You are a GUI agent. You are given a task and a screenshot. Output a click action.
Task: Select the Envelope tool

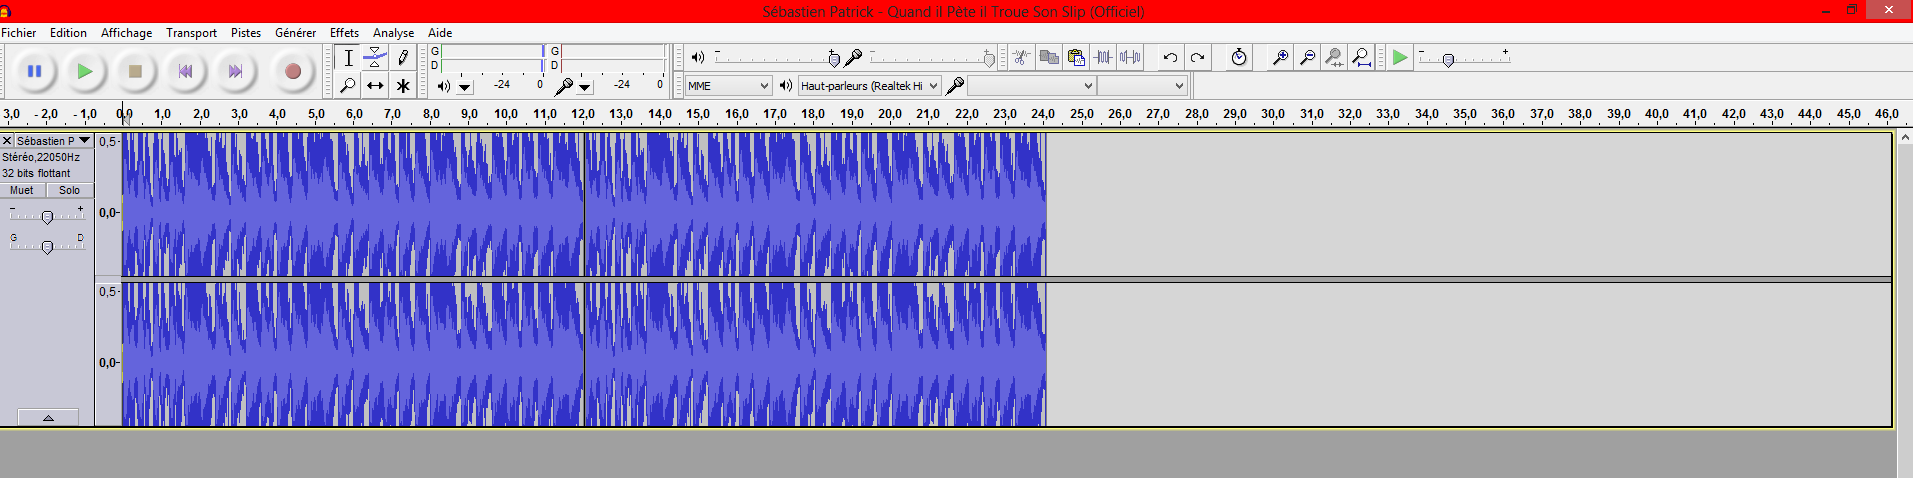(375, 57)
